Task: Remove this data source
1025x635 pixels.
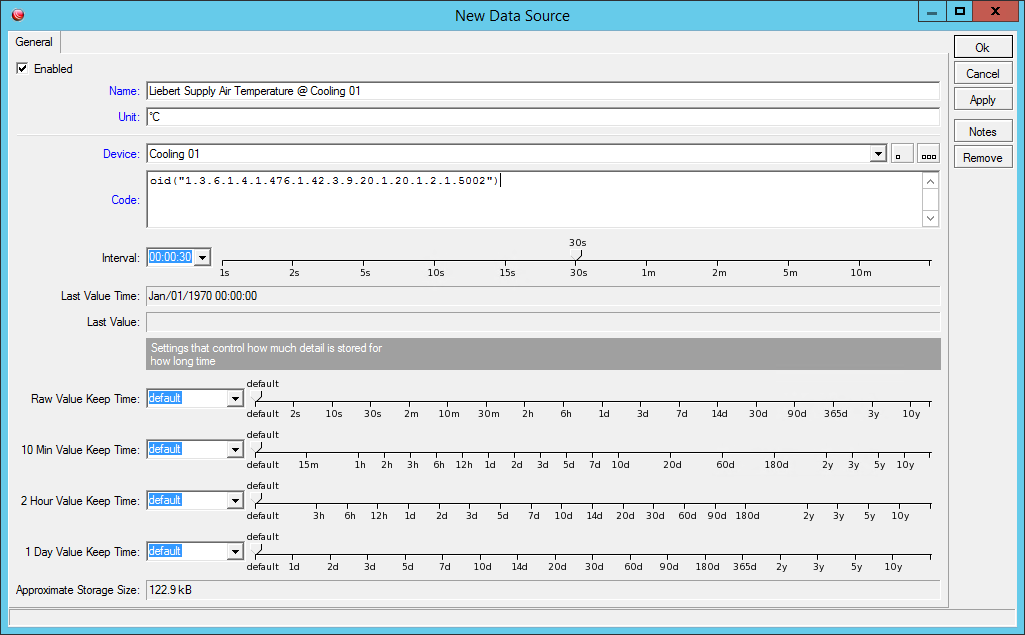Action: pos(982,156)
